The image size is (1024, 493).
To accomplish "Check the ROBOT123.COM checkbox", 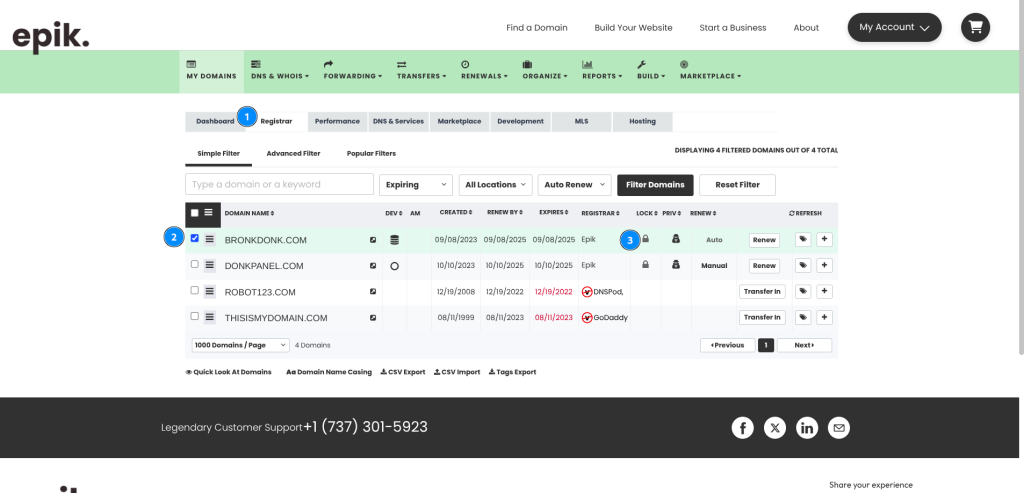I will (195, 291).
